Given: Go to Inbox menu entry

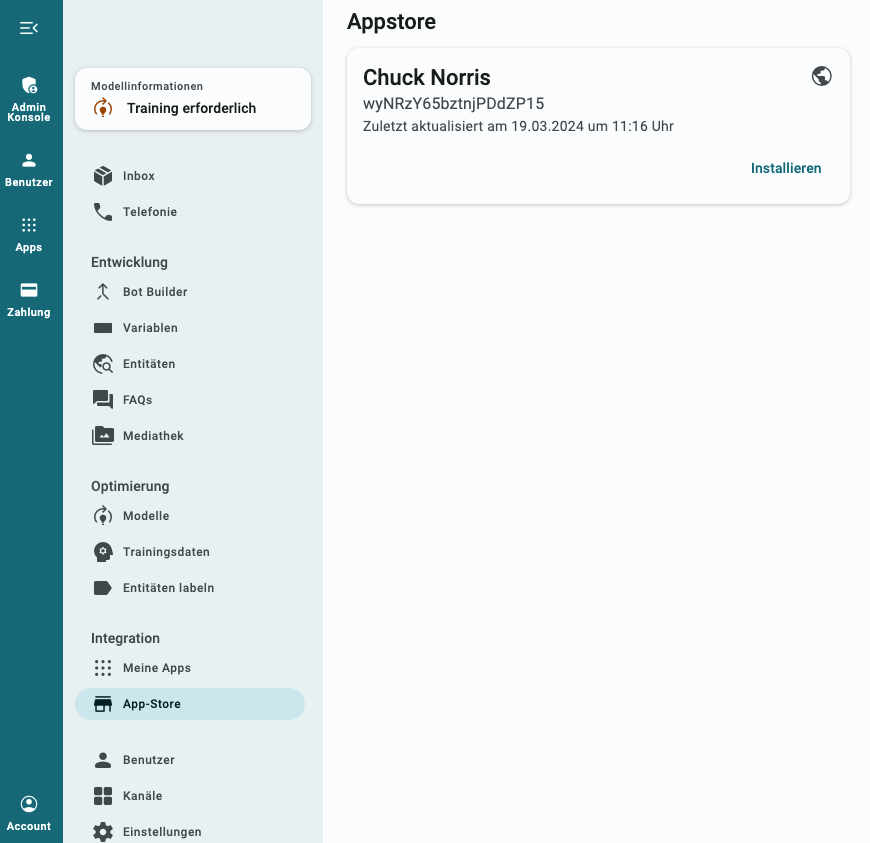Looking at the screenshot, I should [190, 176].
